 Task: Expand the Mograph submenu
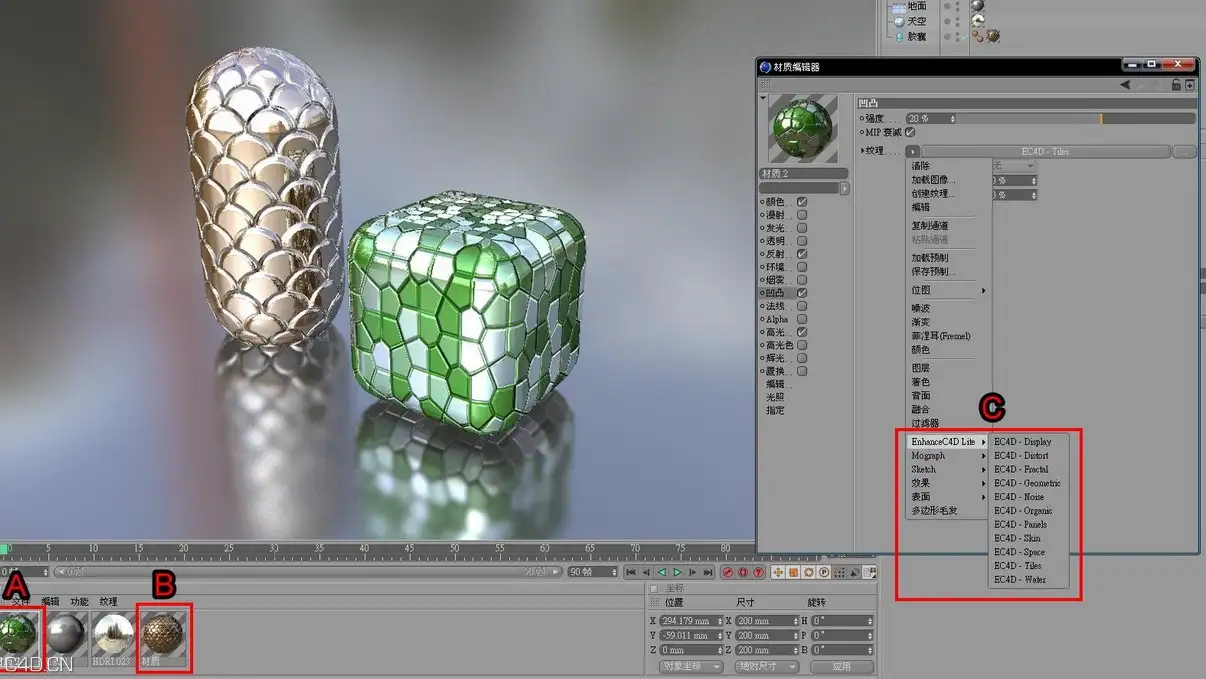point(947,456)
